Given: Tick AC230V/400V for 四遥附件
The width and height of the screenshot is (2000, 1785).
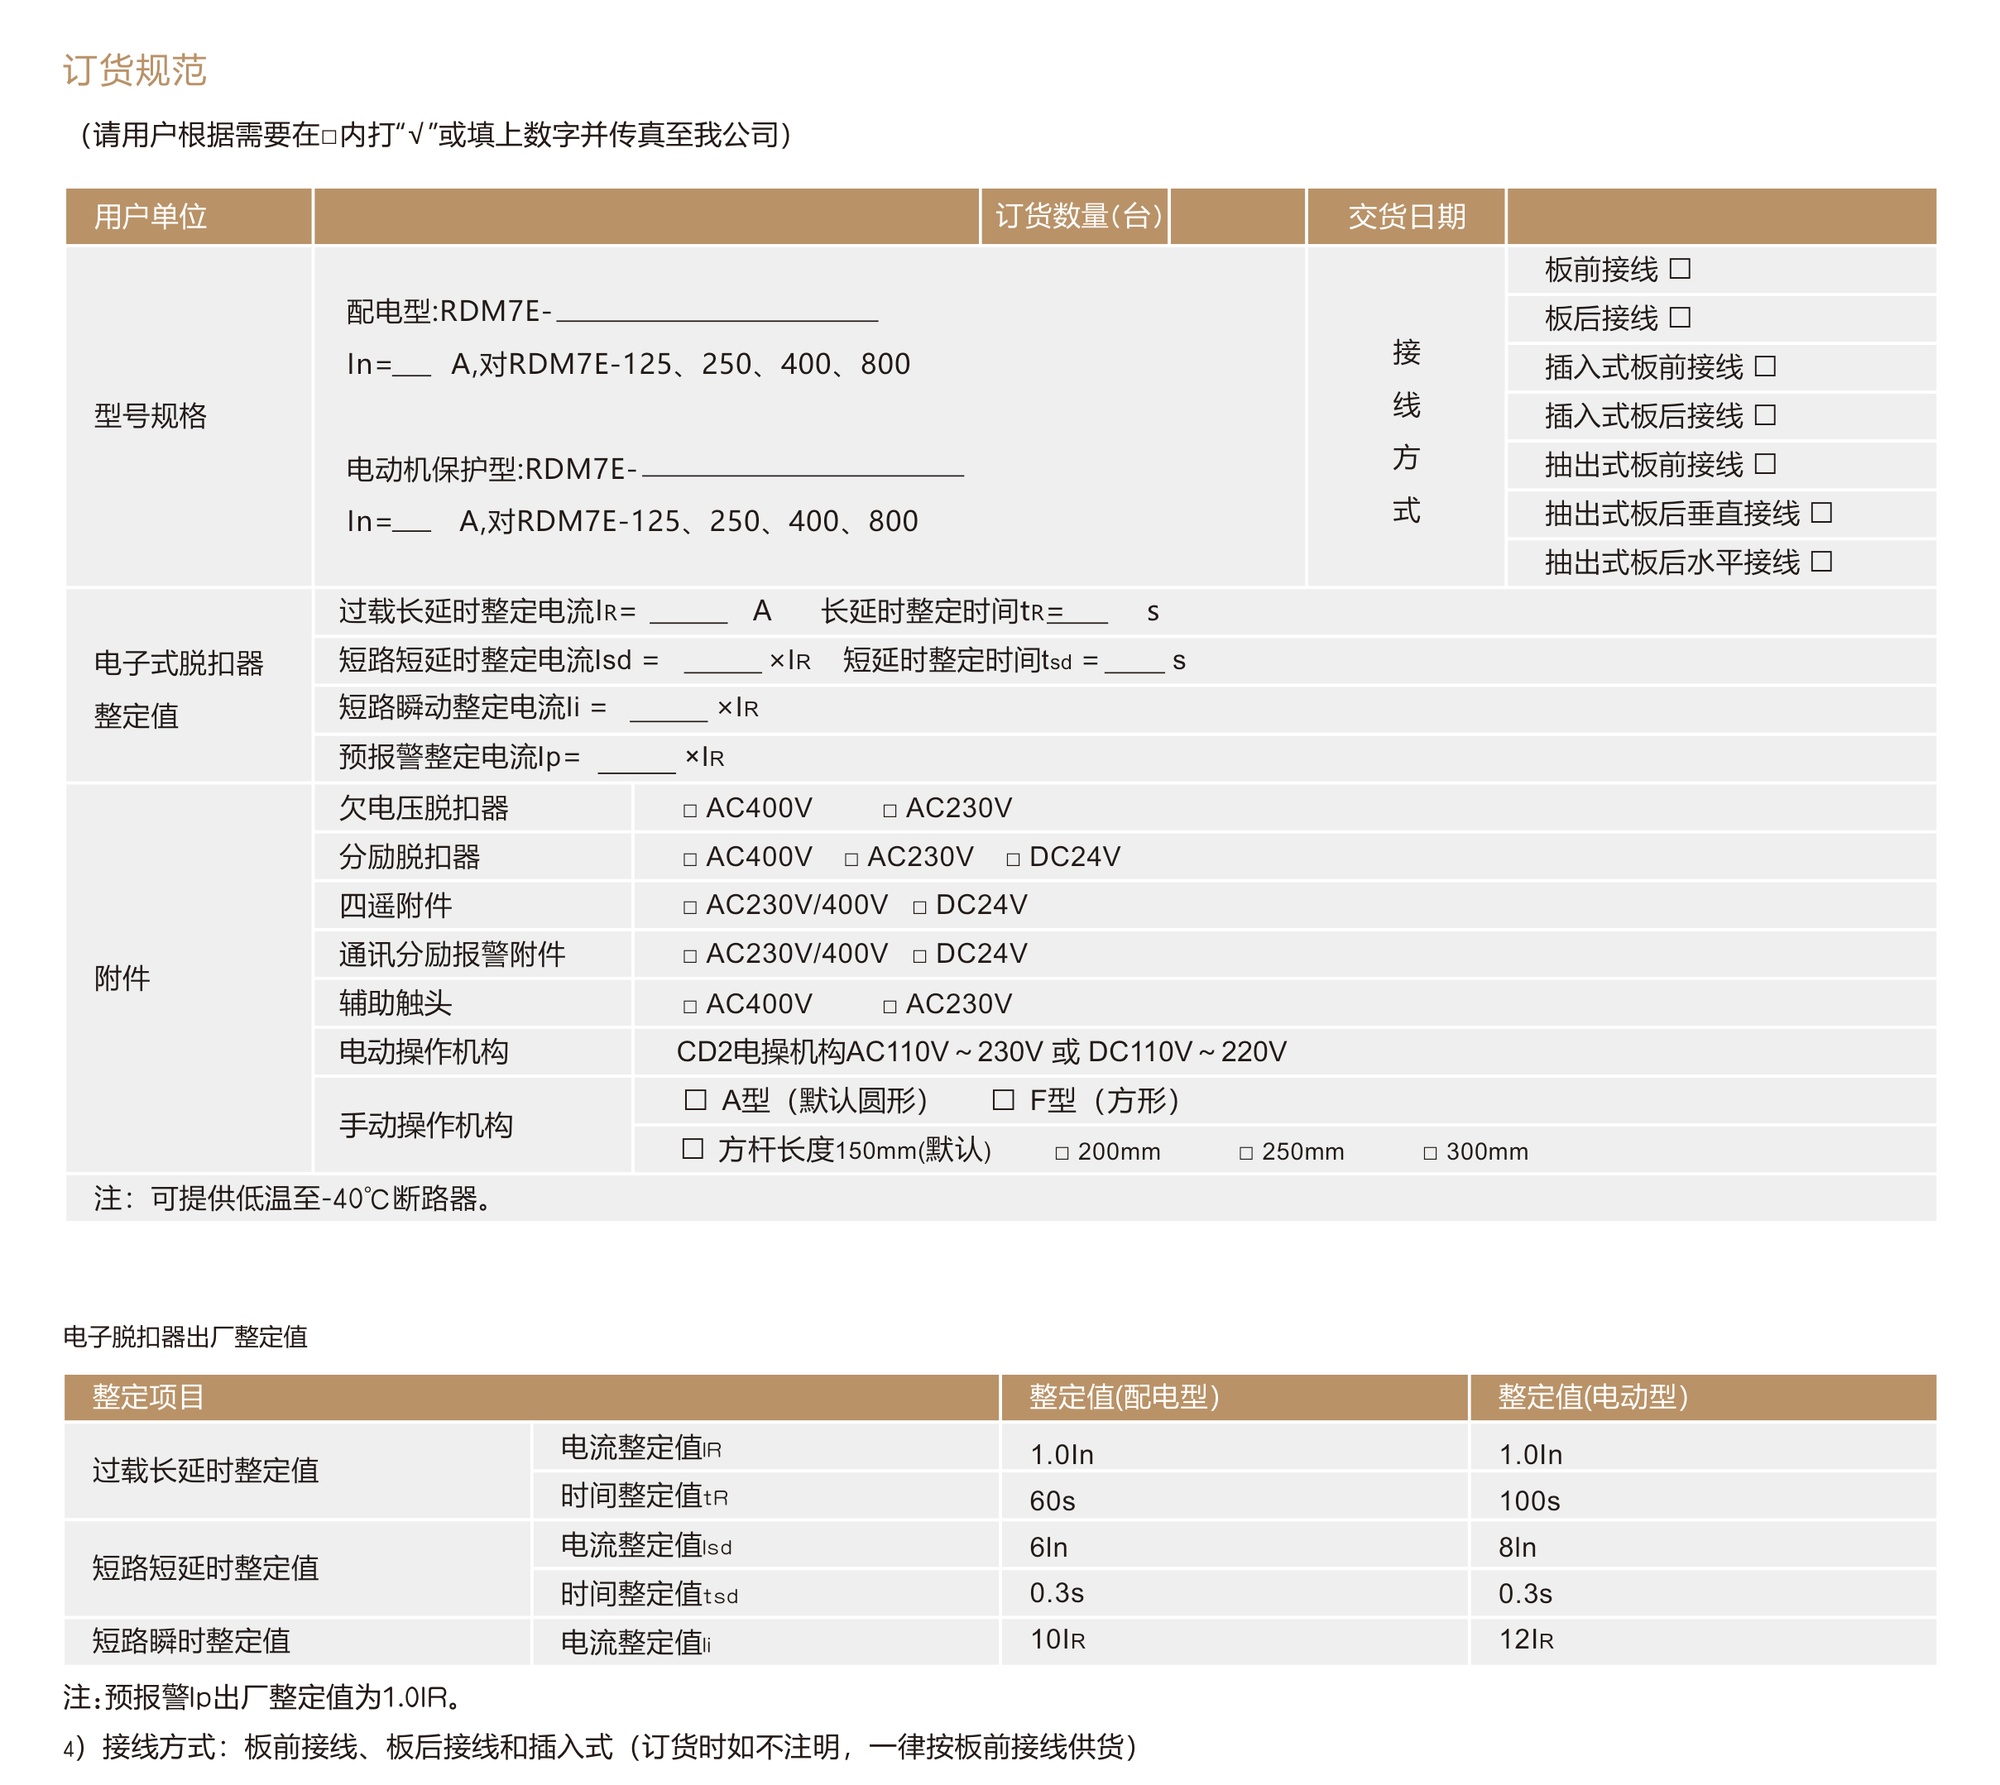Looking at the screenshot, I should (690, 908).
